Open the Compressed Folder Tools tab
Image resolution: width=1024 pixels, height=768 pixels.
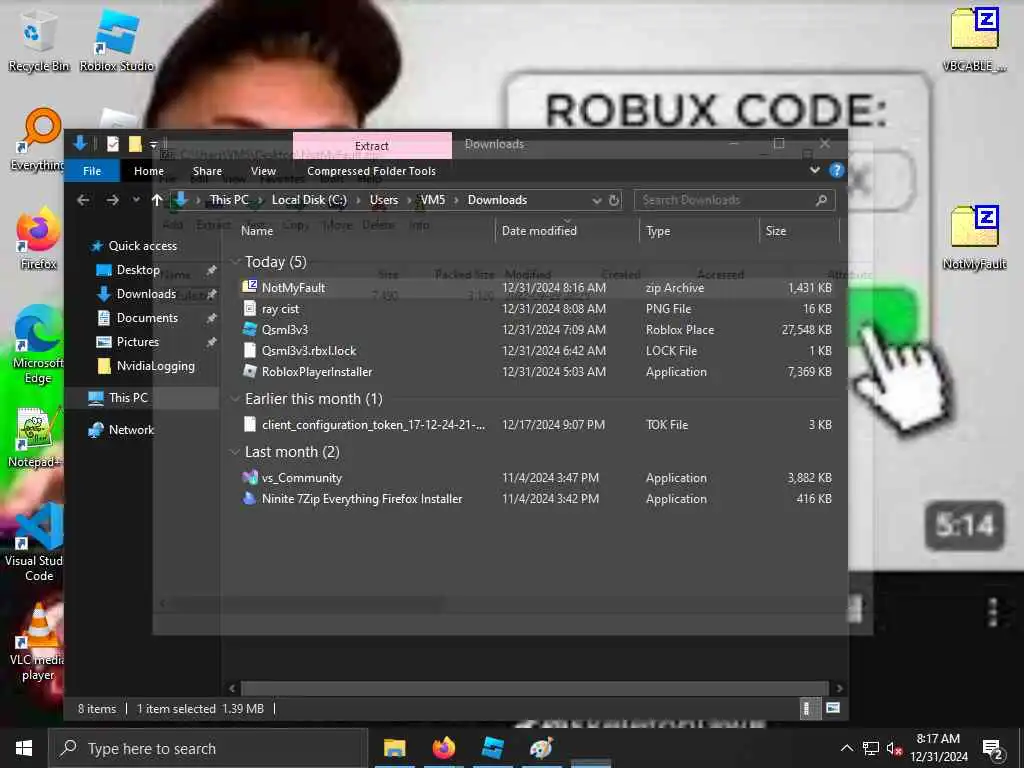point(371,170)
